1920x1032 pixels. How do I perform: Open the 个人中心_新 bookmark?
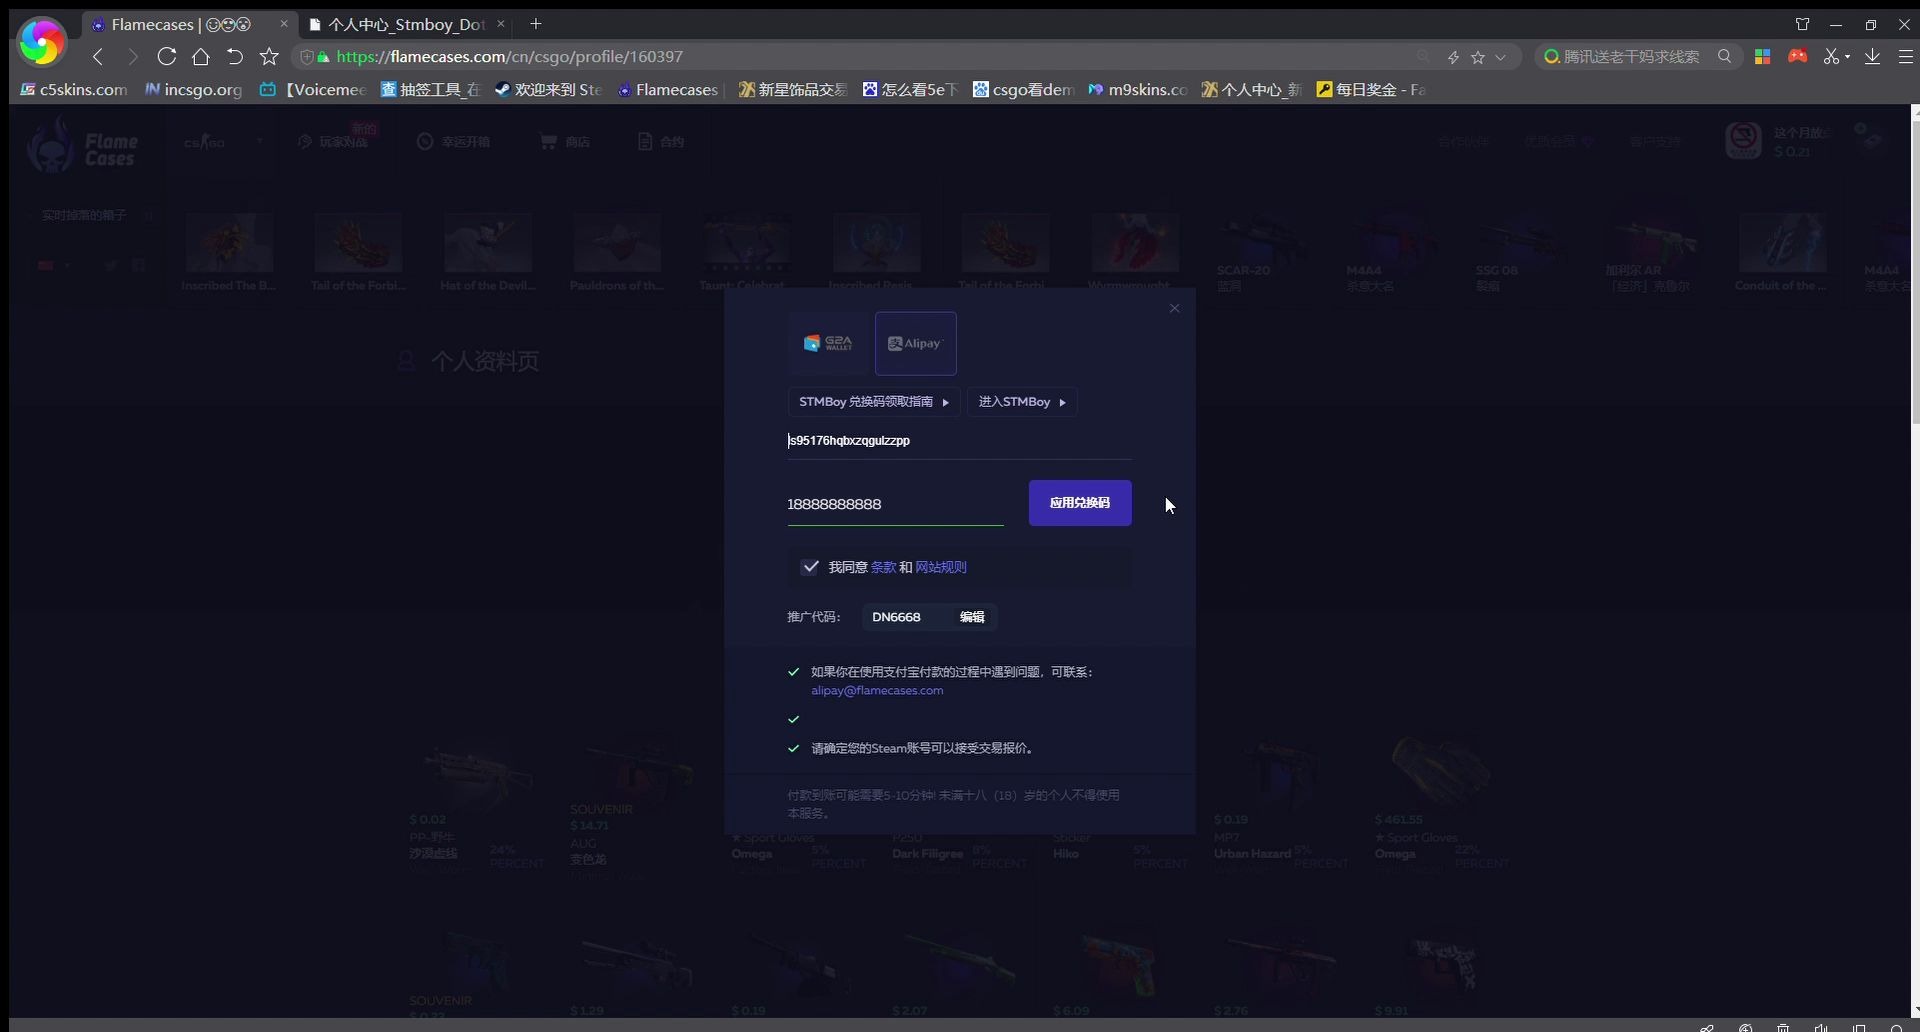coord(1251,90)
